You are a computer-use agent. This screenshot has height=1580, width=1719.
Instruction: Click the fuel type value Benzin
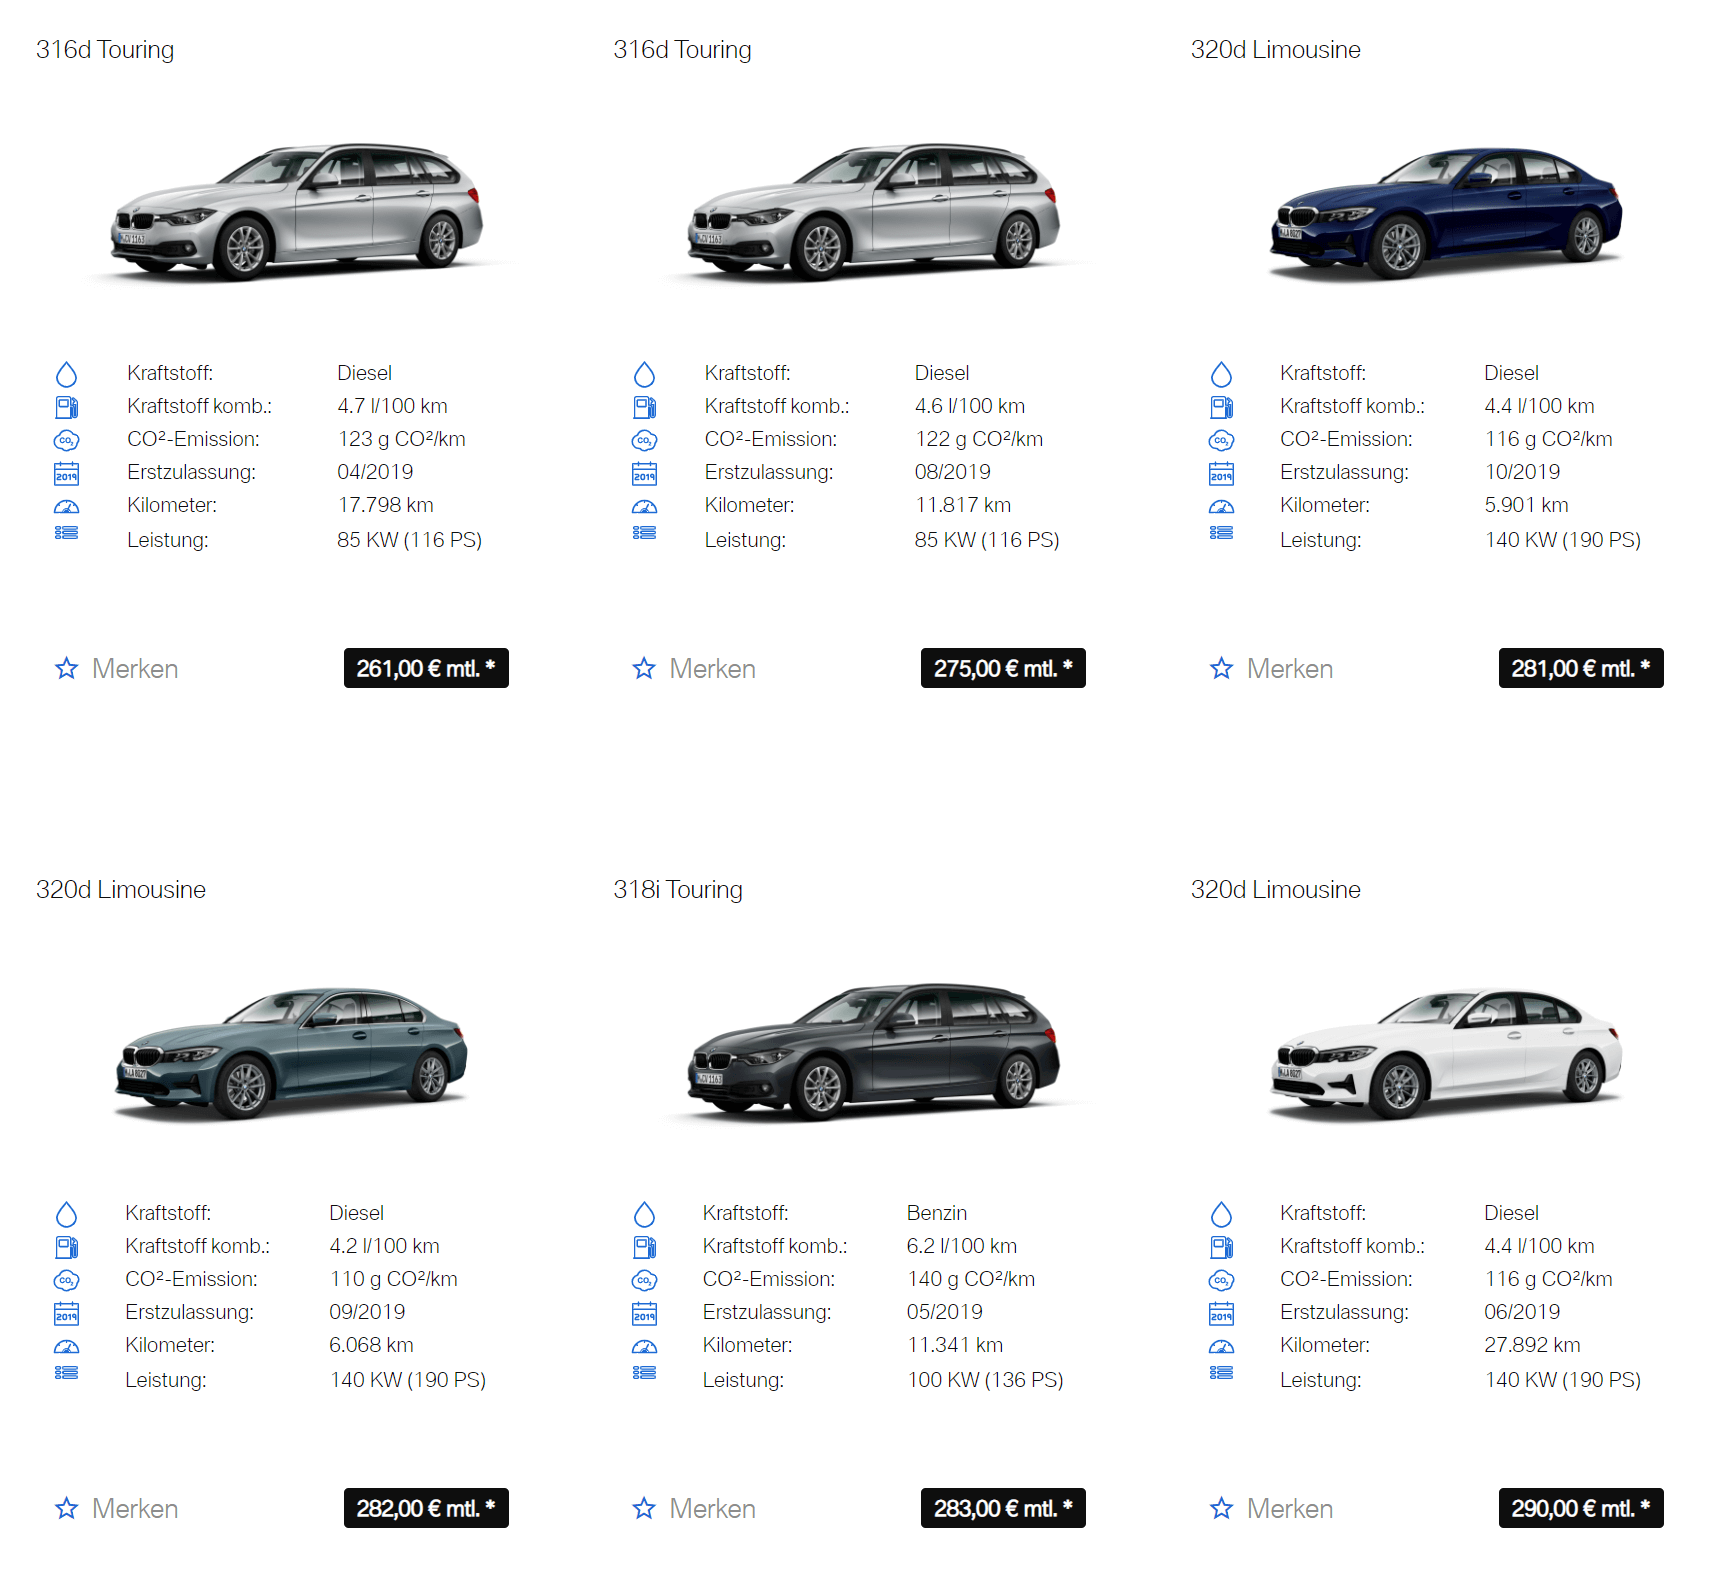coord(936,1213)
